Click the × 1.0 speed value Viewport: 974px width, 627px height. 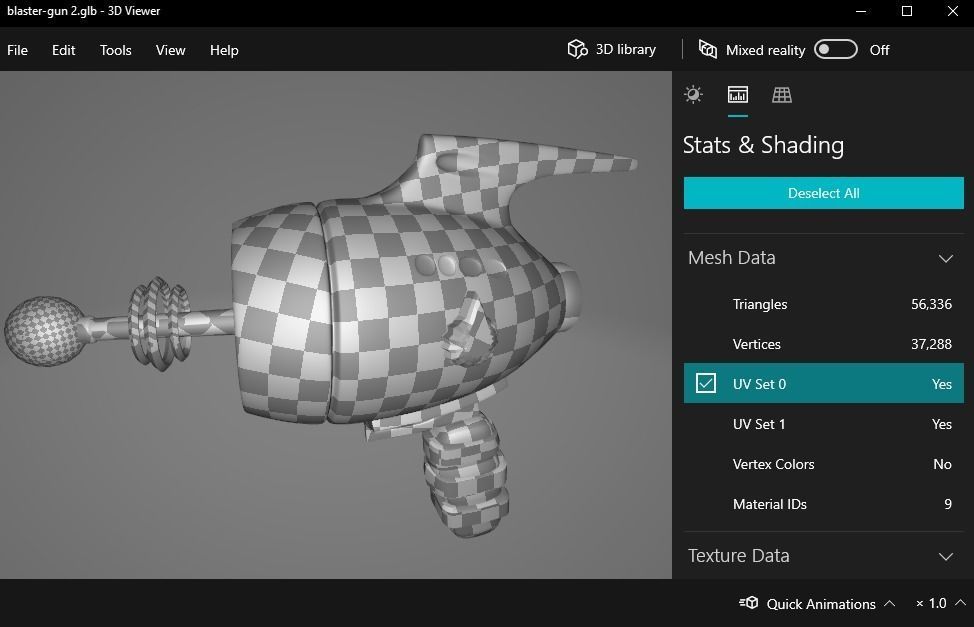[x=931, y=603]
